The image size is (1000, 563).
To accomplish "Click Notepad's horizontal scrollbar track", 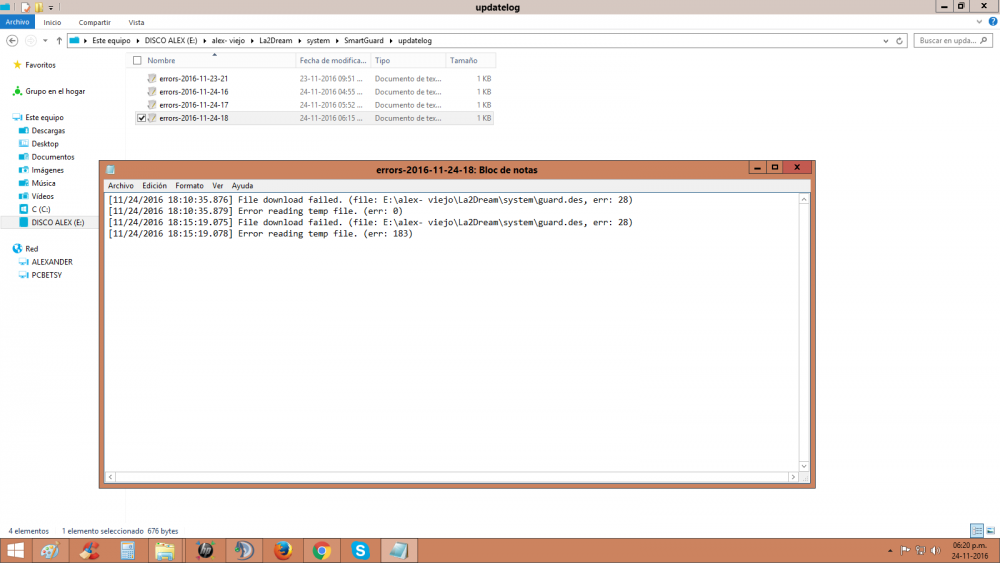I will (450, 477).
